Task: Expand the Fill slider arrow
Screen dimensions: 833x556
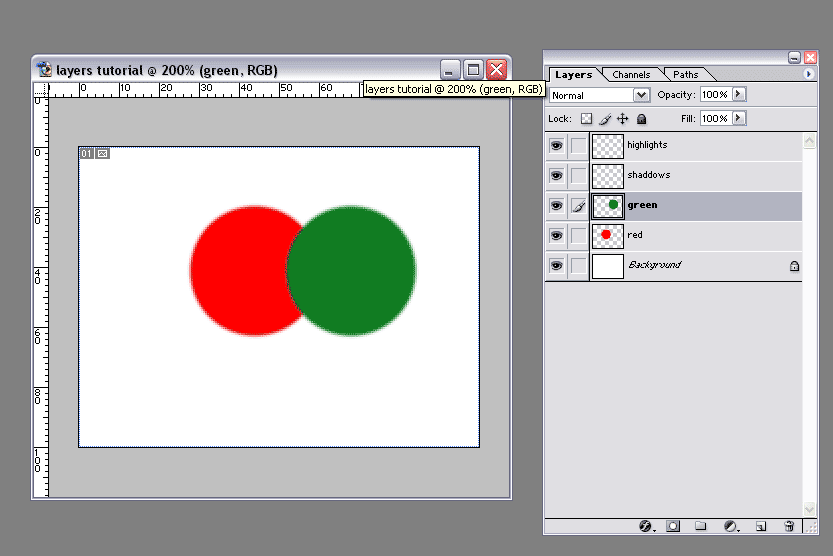Action: (739, 118)
